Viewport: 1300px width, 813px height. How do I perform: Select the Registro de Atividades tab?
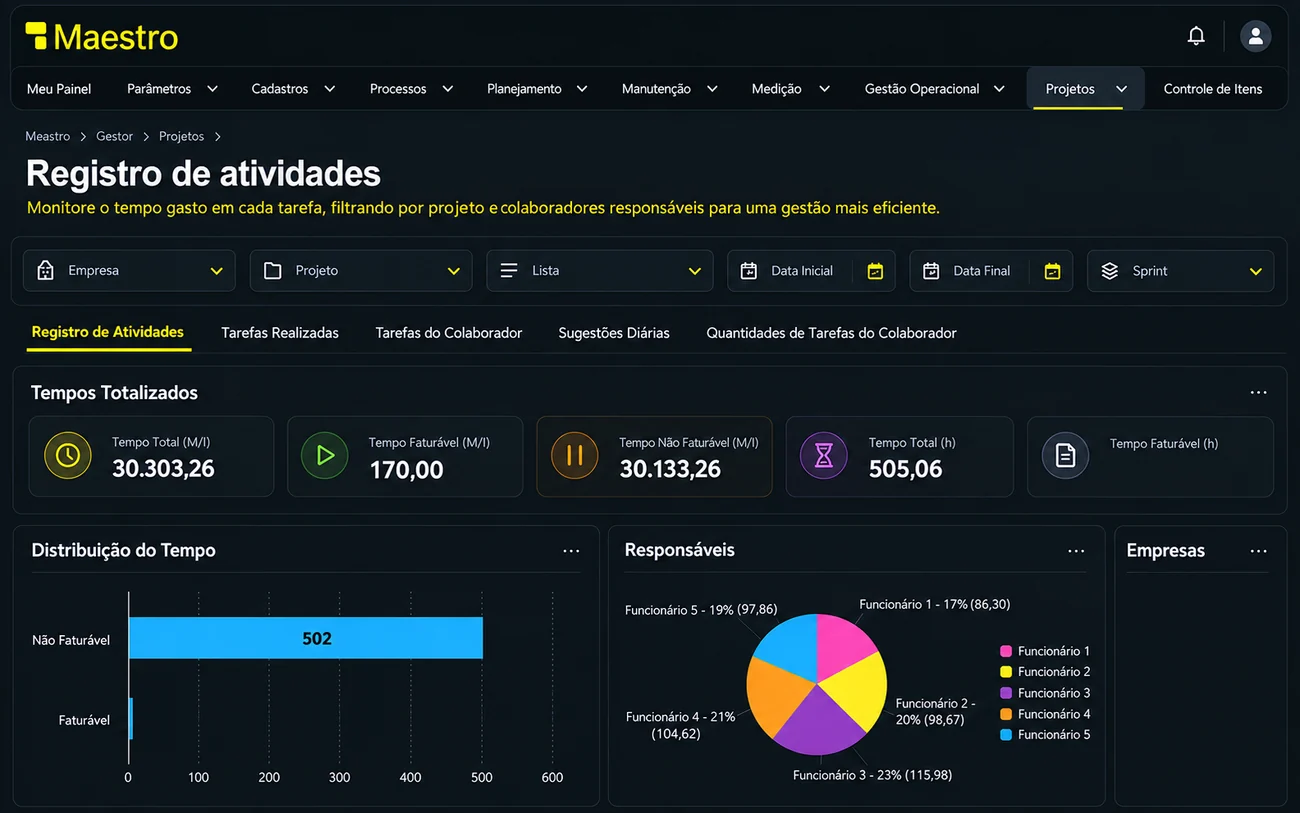click(107, 332)
